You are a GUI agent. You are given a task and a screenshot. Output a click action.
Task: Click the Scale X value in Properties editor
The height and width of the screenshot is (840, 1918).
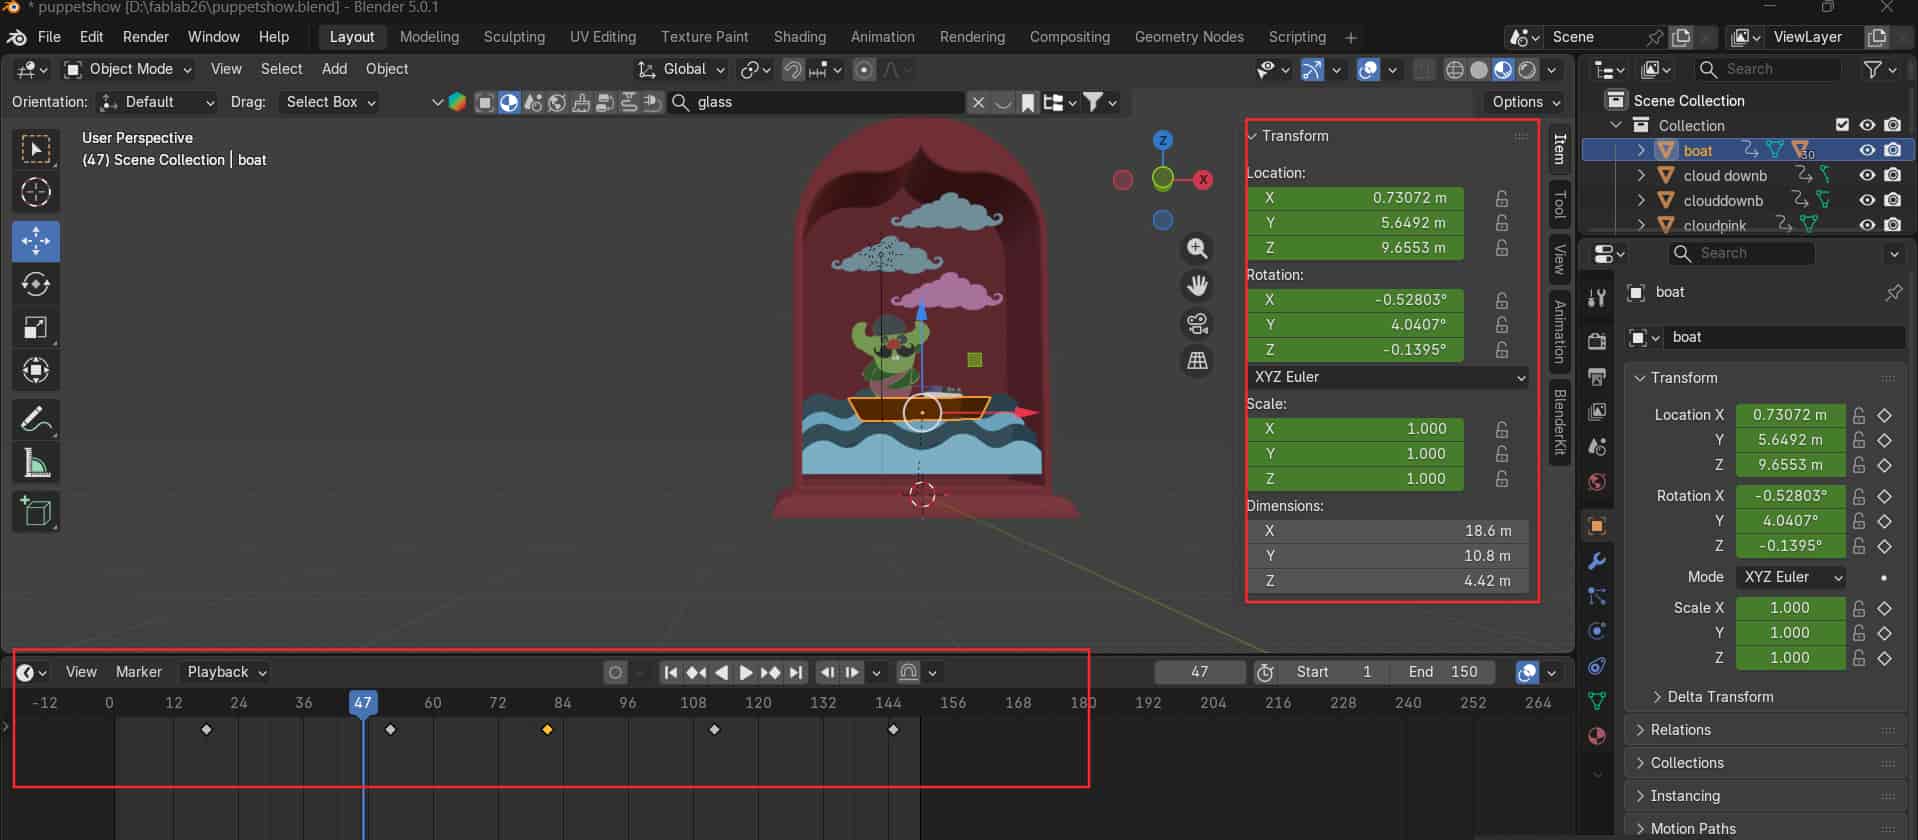(1790, 608)
